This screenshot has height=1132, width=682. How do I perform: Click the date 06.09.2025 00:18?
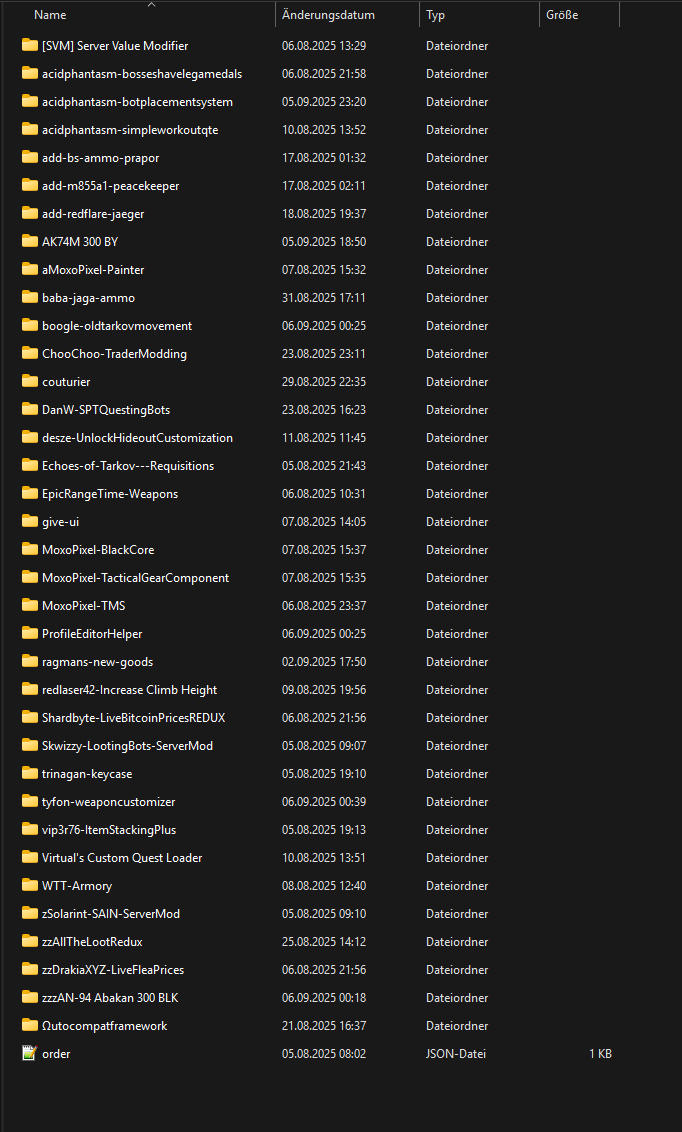(x=324, y=998)
